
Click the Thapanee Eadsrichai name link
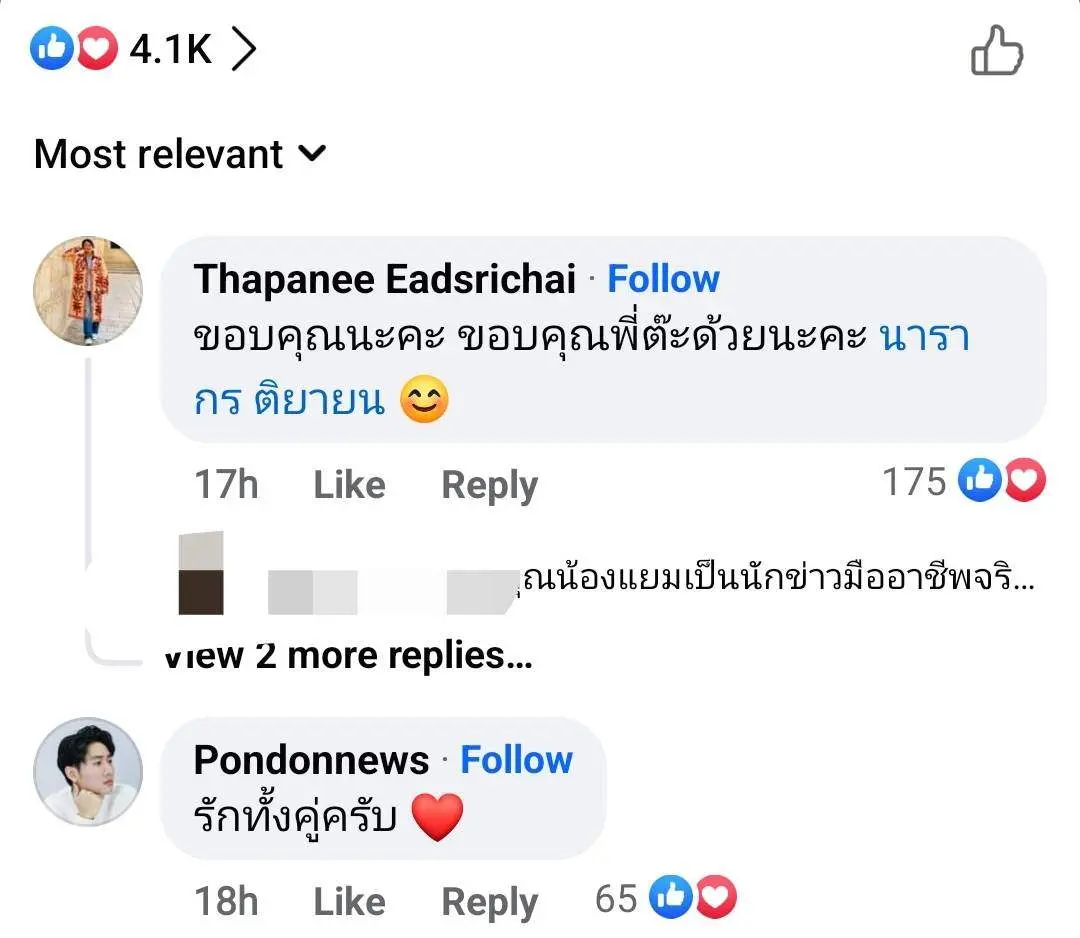385,280
